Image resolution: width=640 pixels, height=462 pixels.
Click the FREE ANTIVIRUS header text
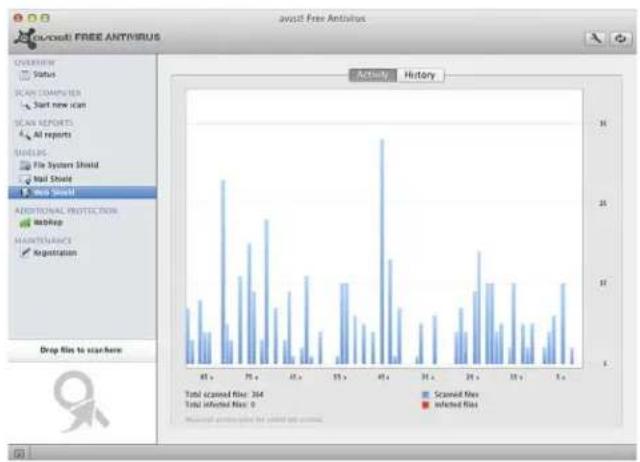tap(117, 37)
